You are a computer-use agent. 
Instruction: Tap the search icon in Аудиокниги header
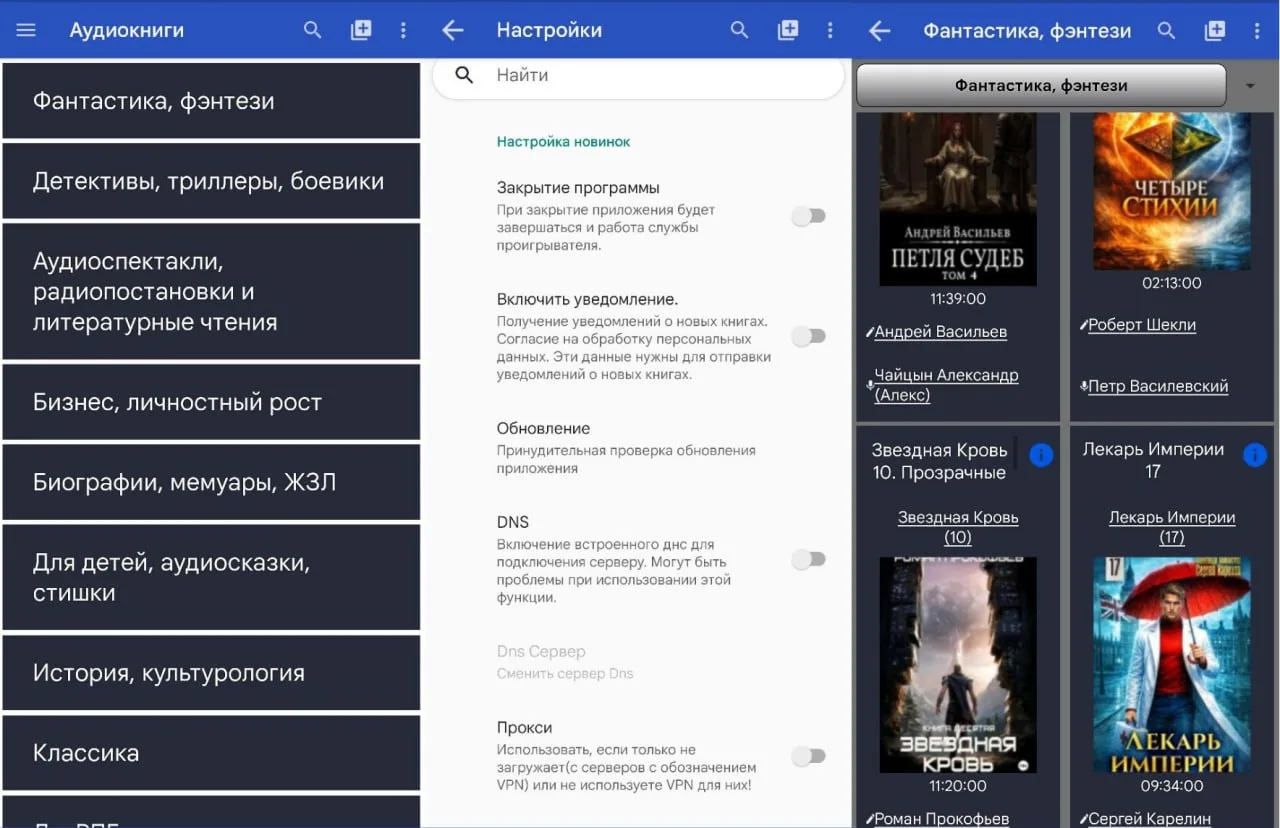click(x=313, y=30)
